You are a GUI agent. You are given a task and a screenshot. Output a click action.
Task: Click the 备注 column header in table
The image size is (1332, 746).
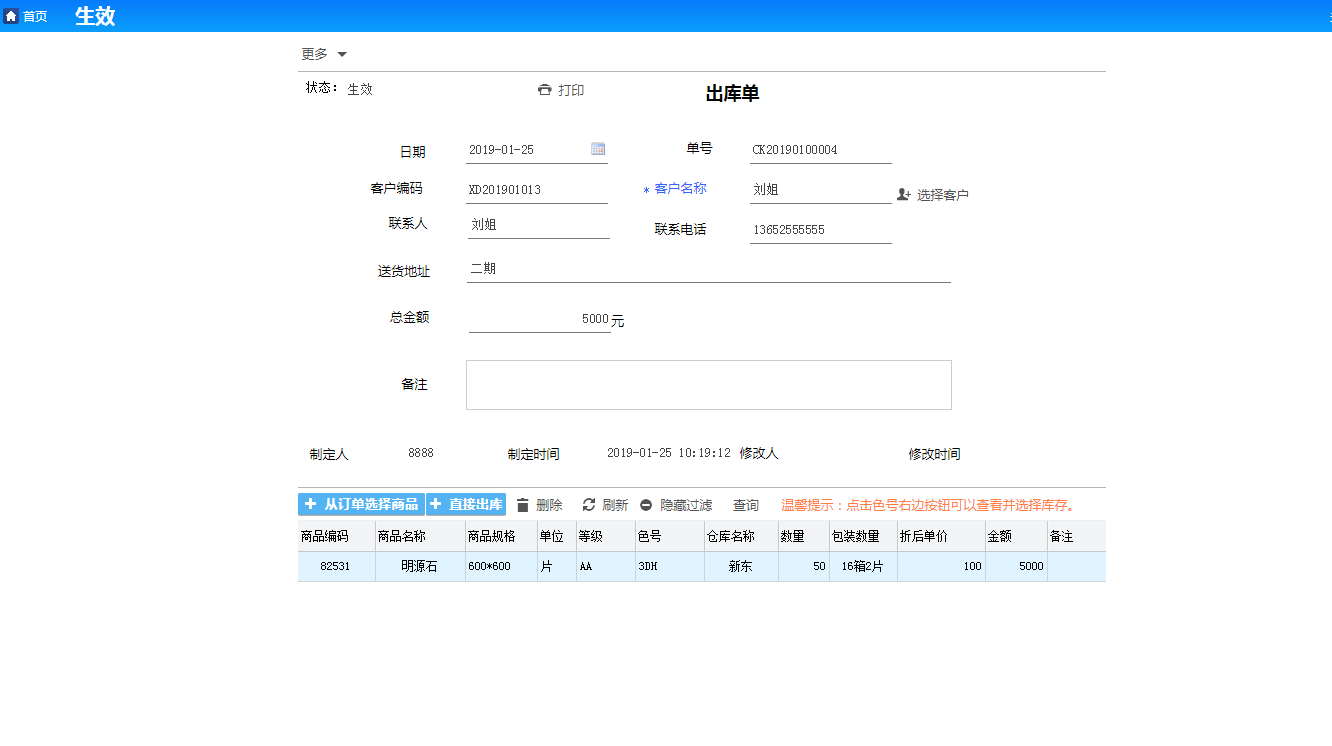[x=1077, y=536]
